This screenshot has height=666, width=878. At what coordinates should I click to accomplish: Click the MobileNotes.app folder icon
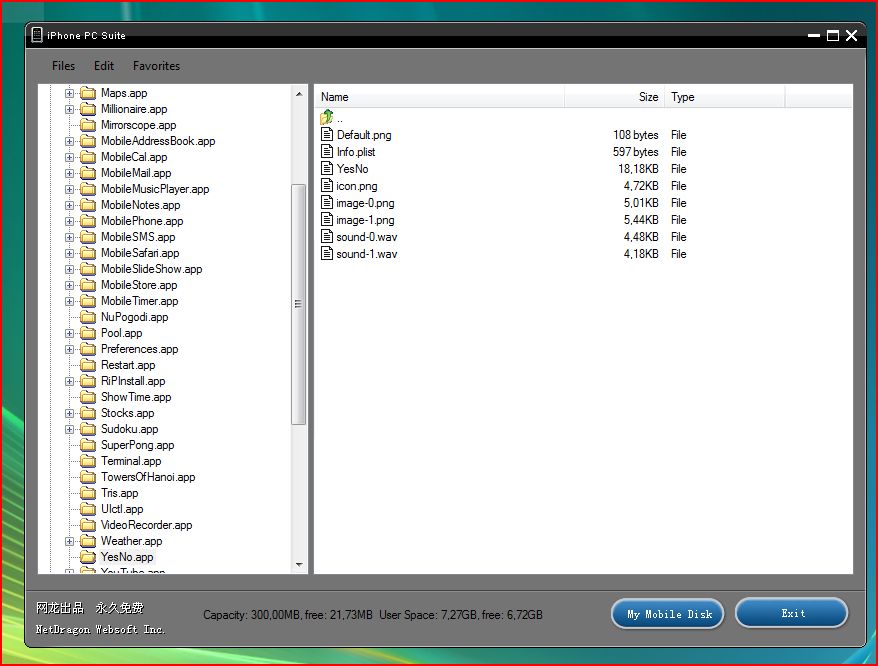pyautogui.click(x=88, y=205)
